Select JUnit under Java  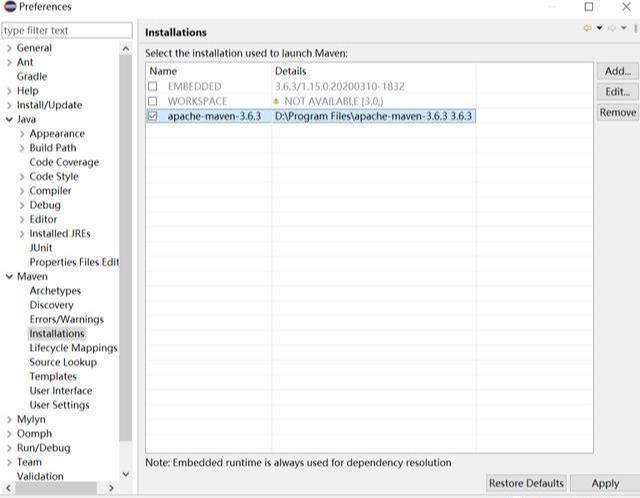(41, 248)
